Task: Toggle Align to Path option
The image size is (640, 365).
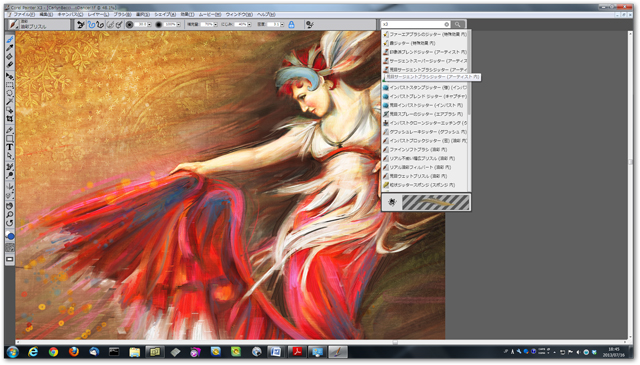Action: 110,24
